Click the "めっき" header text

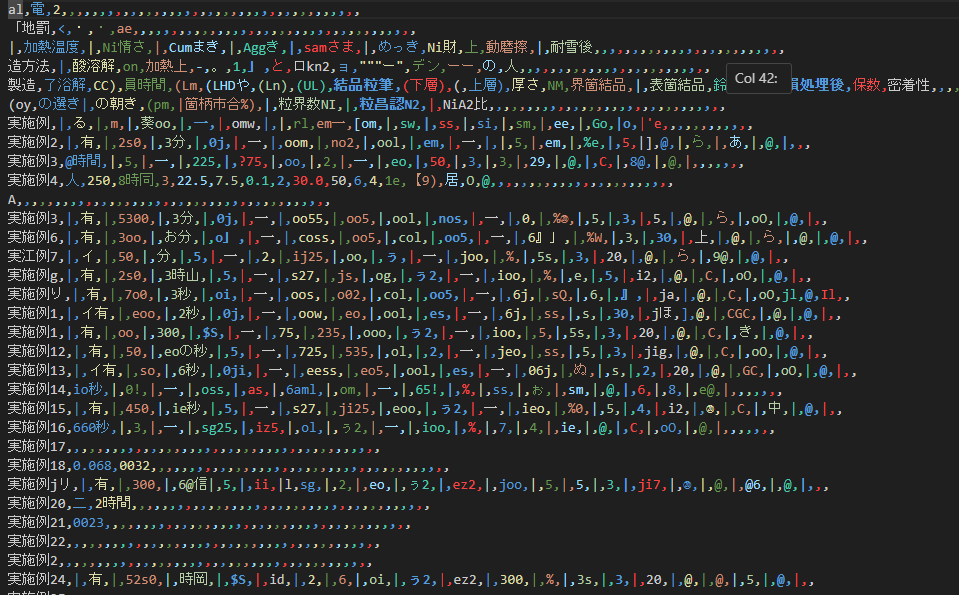tap(399, 47)
